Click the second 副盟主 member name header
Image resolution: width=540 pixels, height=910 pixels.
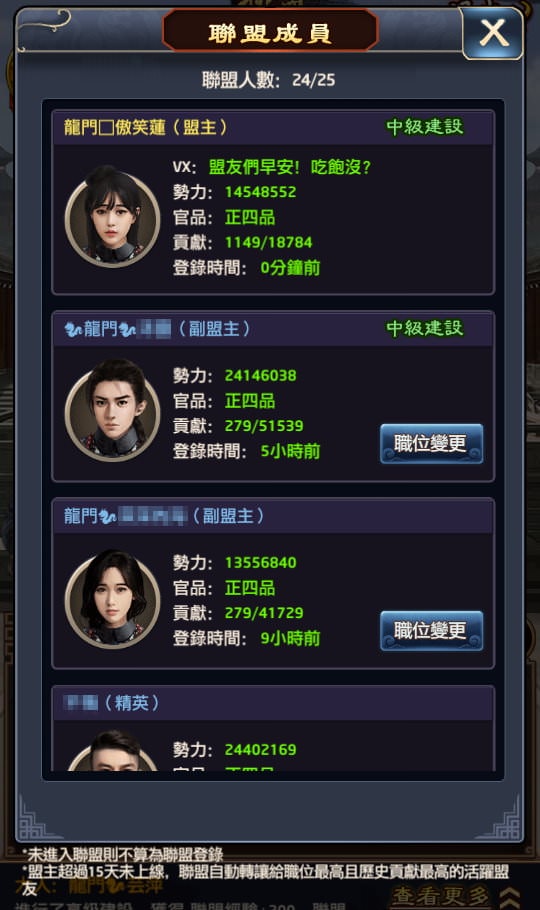[x=164, y=515]
